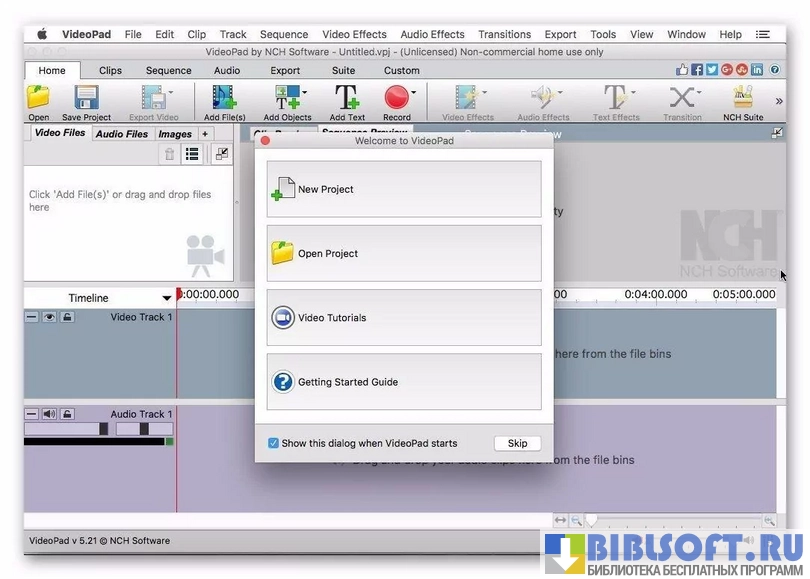Open the Video Effects menu in menu bar
The height and width of the screenshot is (579, 810).
coord(354,34)
